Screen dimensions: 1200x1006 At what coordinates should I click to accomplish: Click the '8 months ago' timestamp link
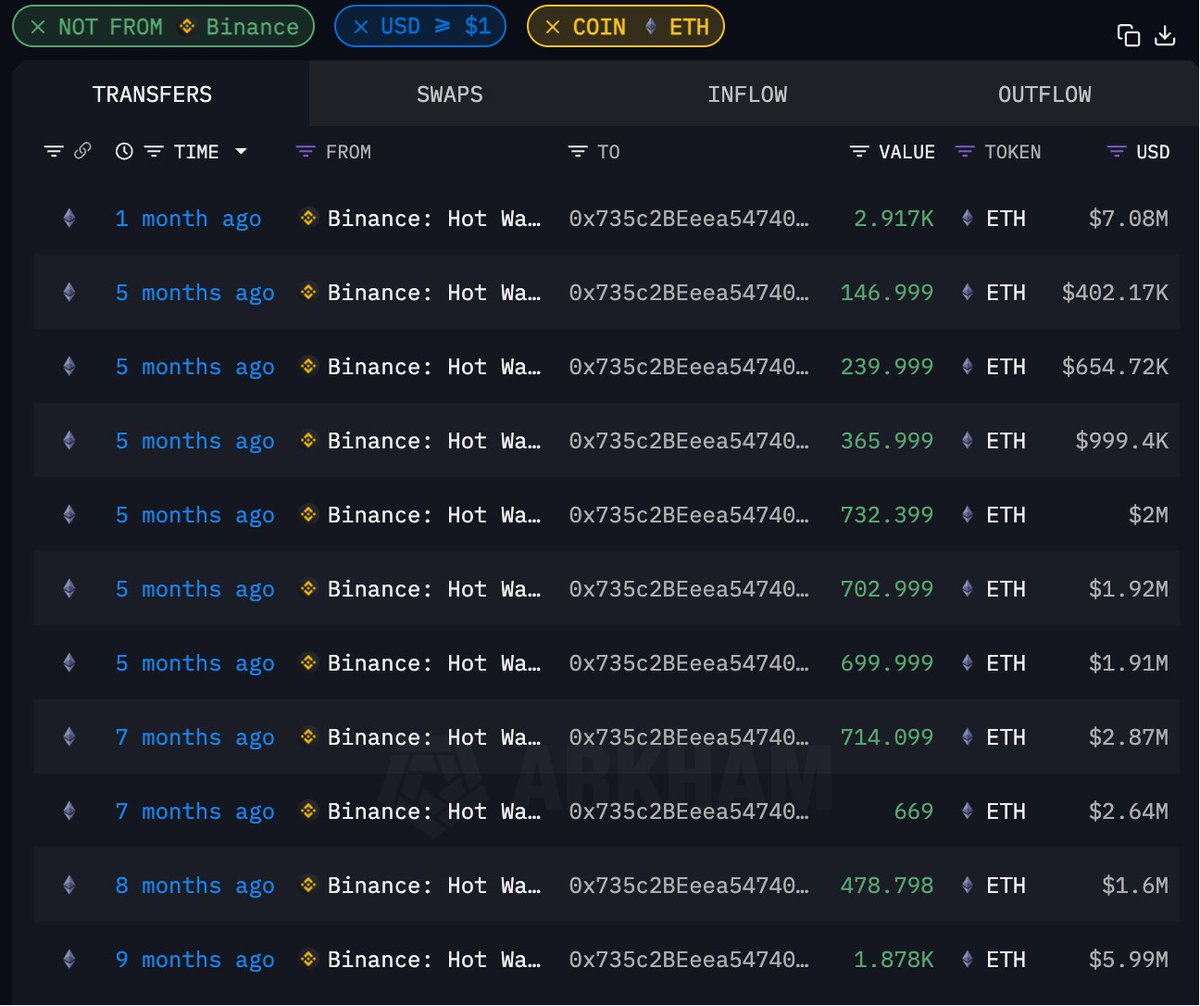[x=194, y=885]
